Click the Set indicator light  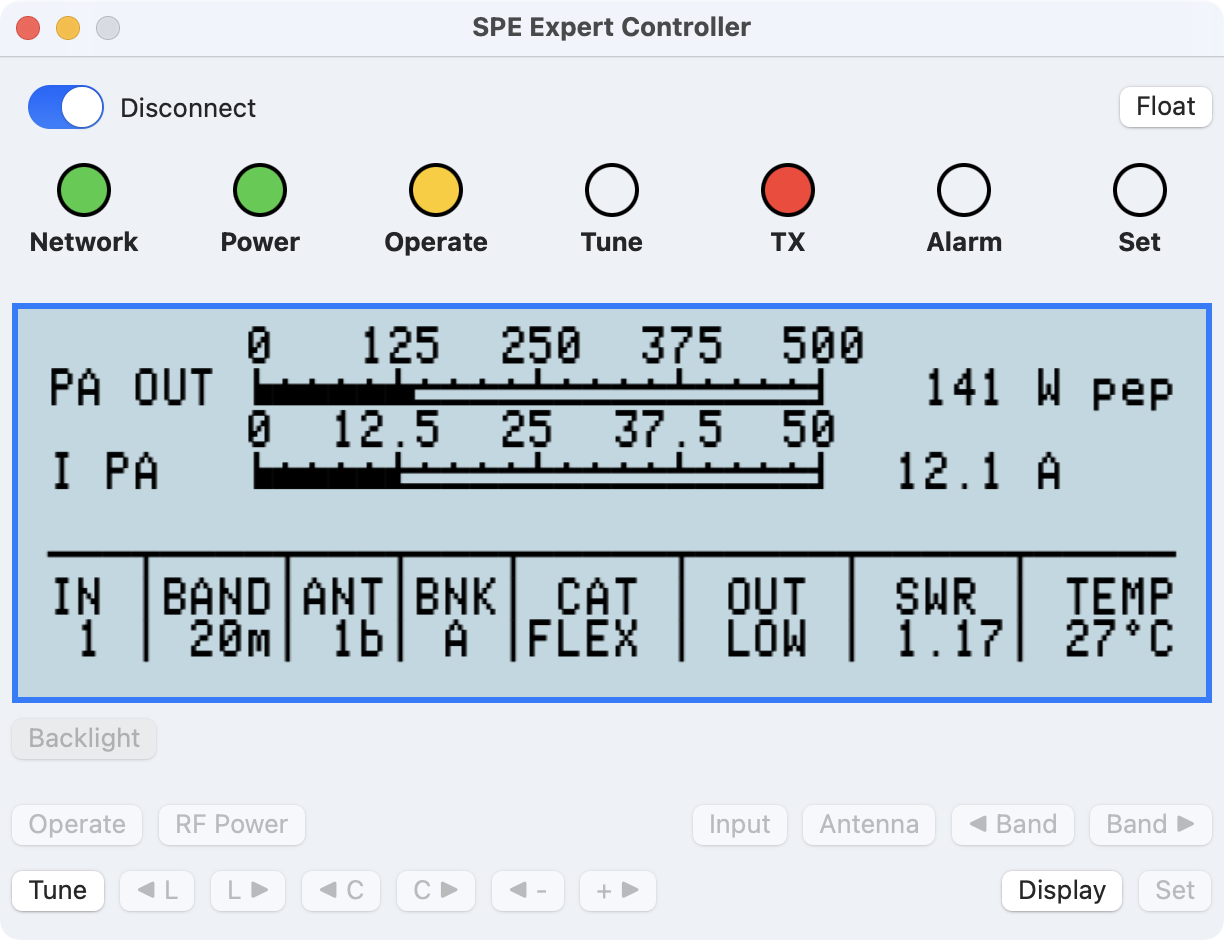point(1140,190)
